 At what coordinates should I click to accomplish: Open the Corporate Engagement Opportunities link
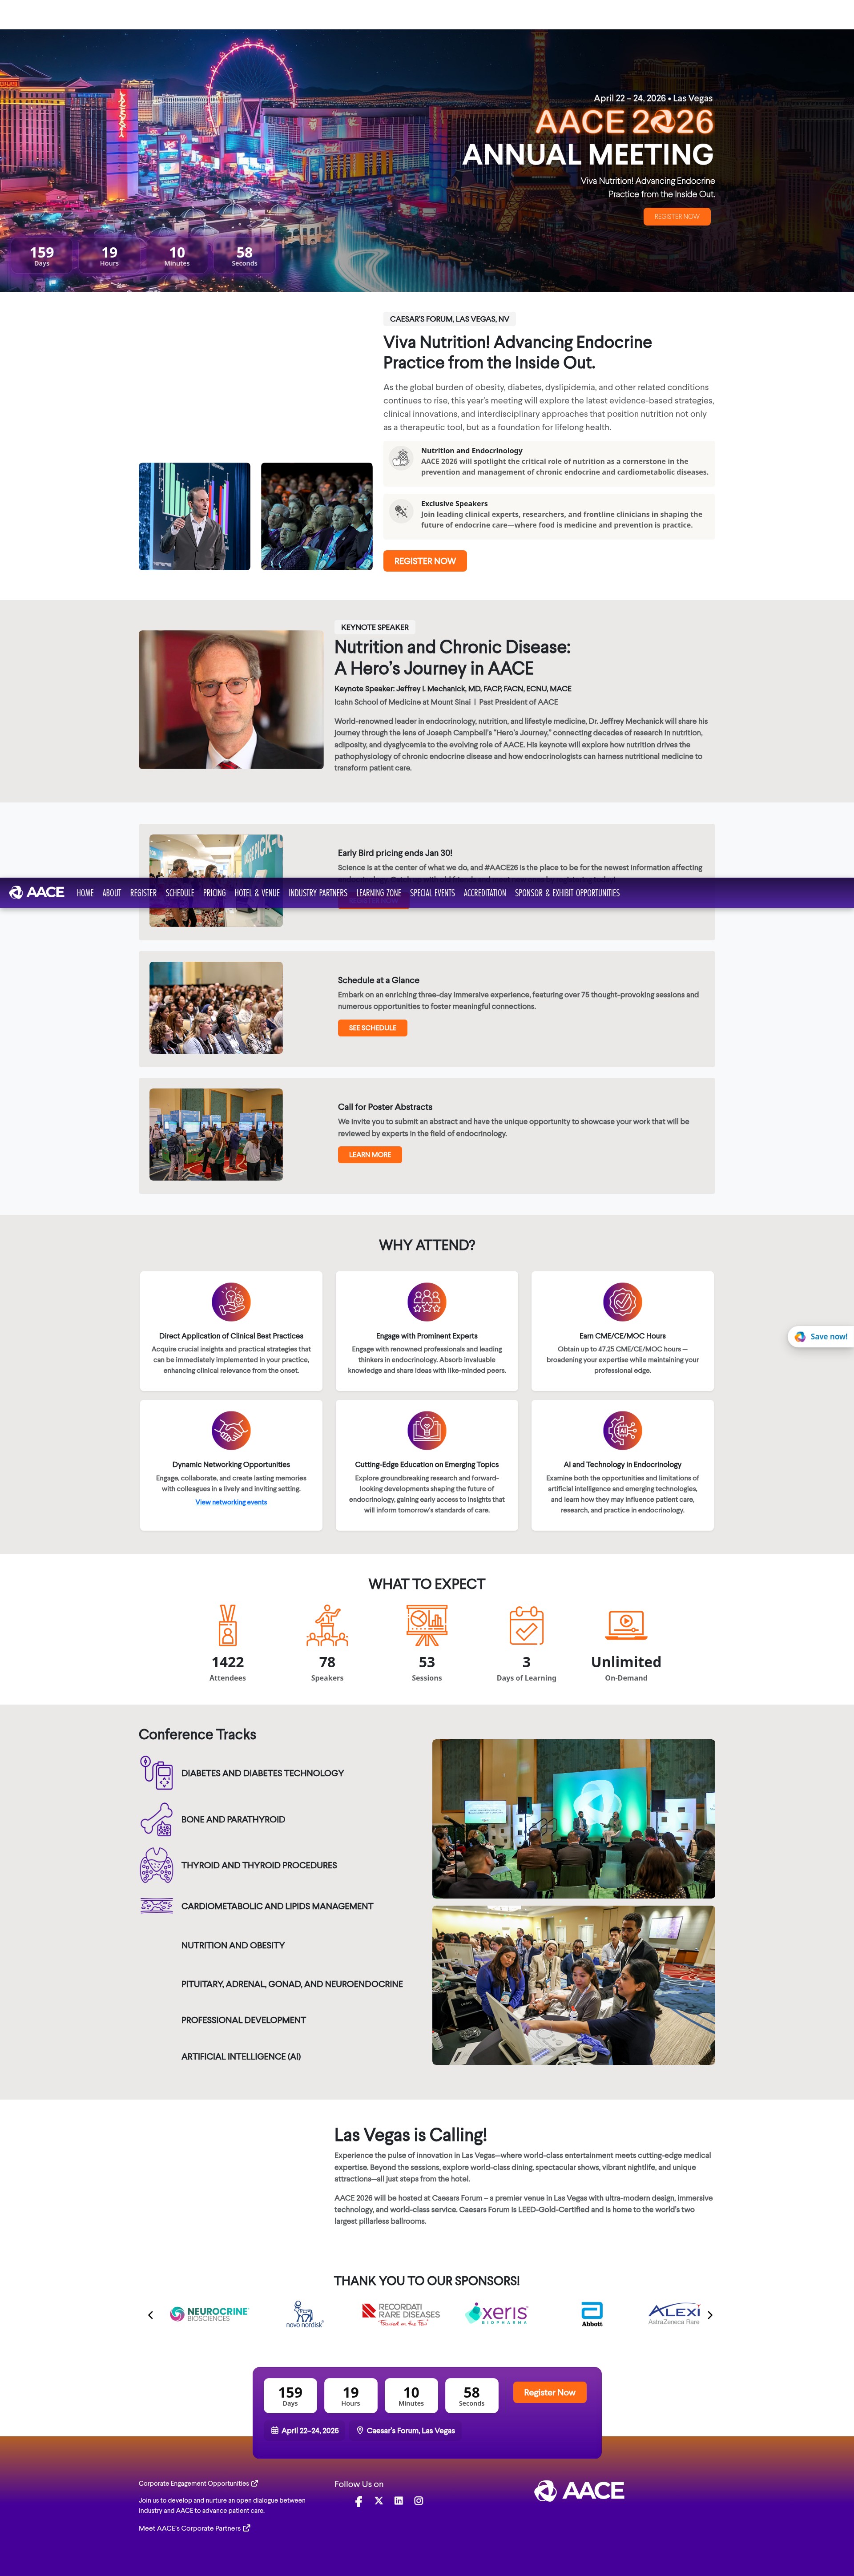pos(198,2483)
